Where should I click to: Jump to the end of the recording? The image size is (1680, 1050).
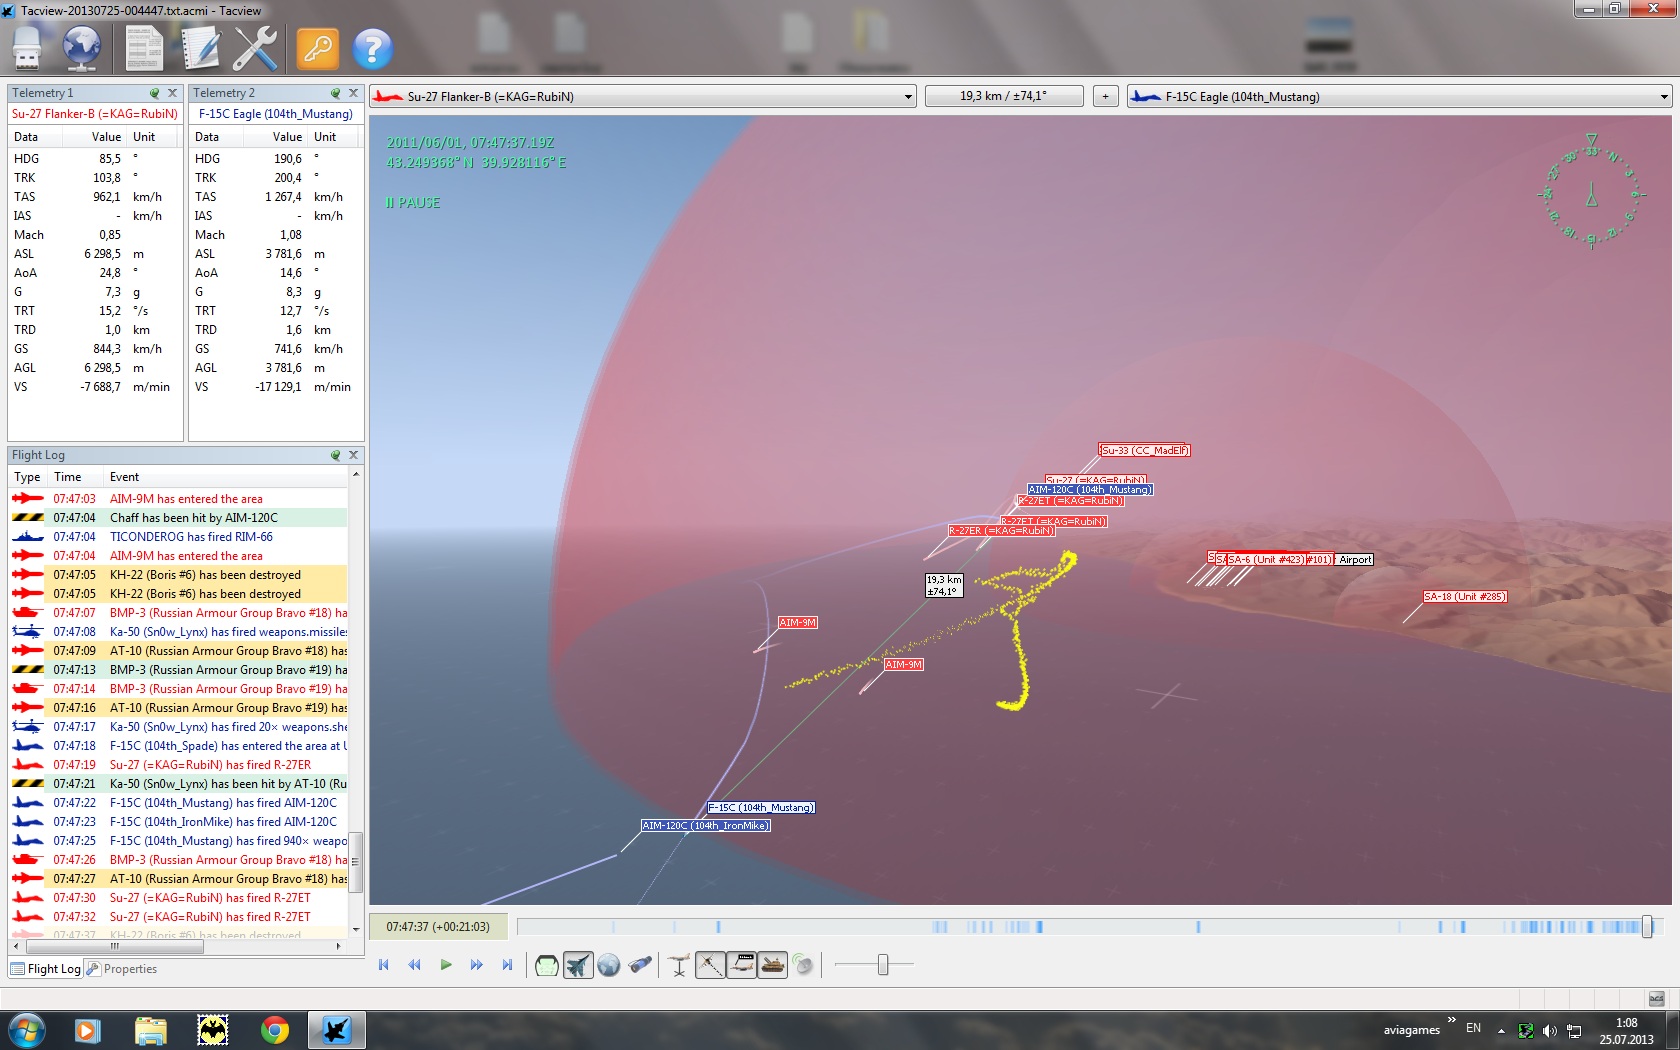[x=508, y=965]
